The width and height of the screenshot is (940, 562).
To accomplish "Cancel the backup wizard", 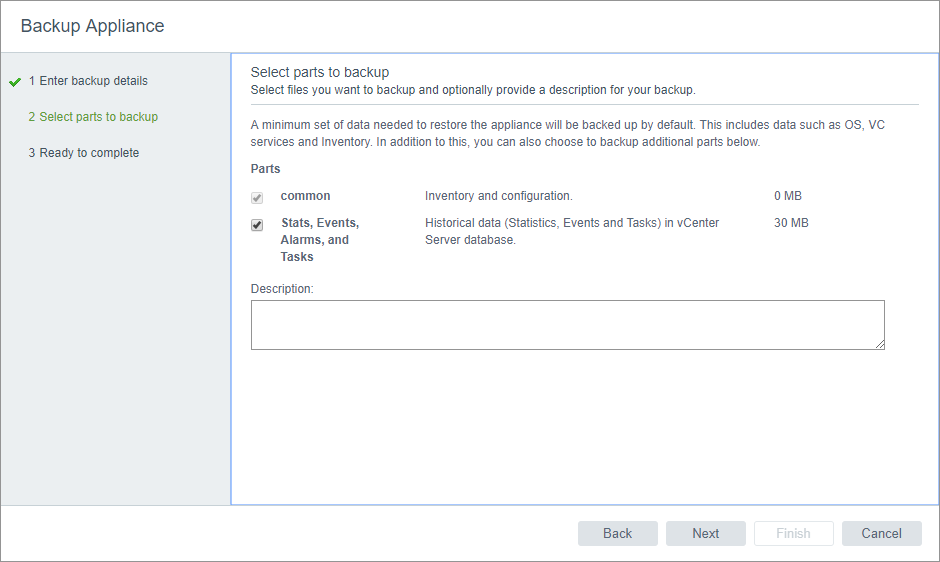I will coord(881,533).
